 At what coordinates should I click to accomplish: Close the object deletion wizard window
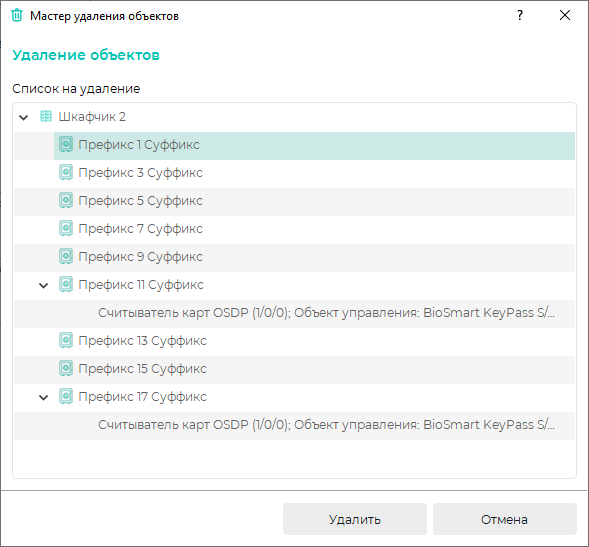tap(565, 15)
